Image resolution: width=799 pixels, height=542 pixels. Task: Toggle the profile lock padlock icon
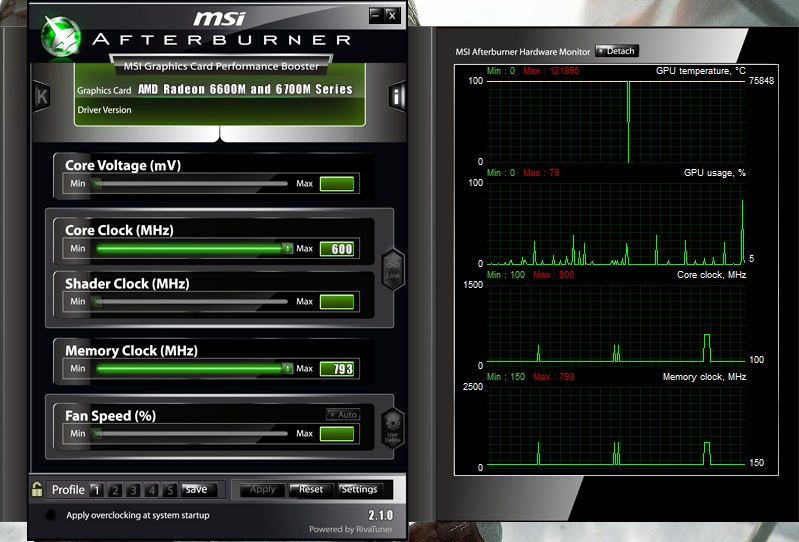pos(37,489)
